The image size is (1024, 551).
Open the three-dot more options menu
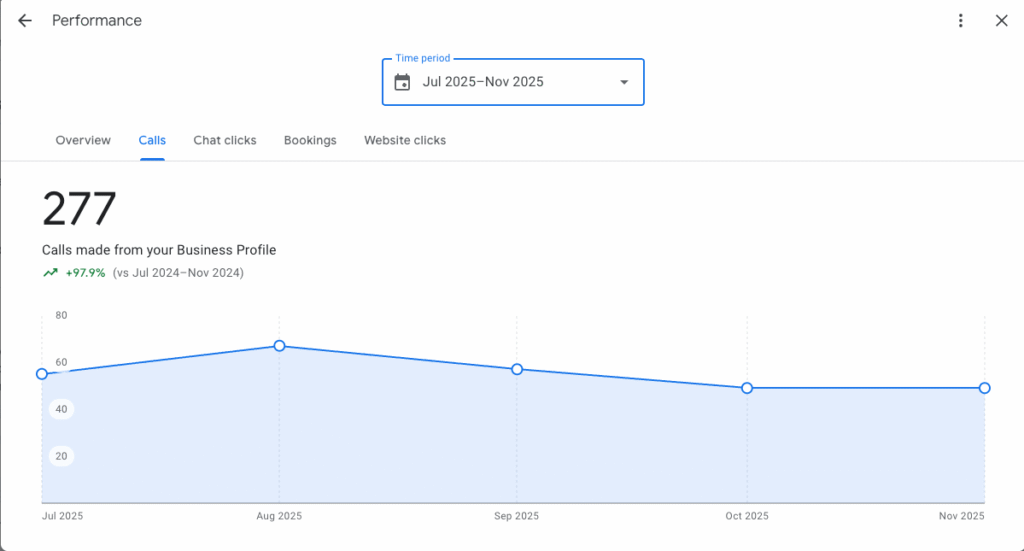(x=960, y=21)
